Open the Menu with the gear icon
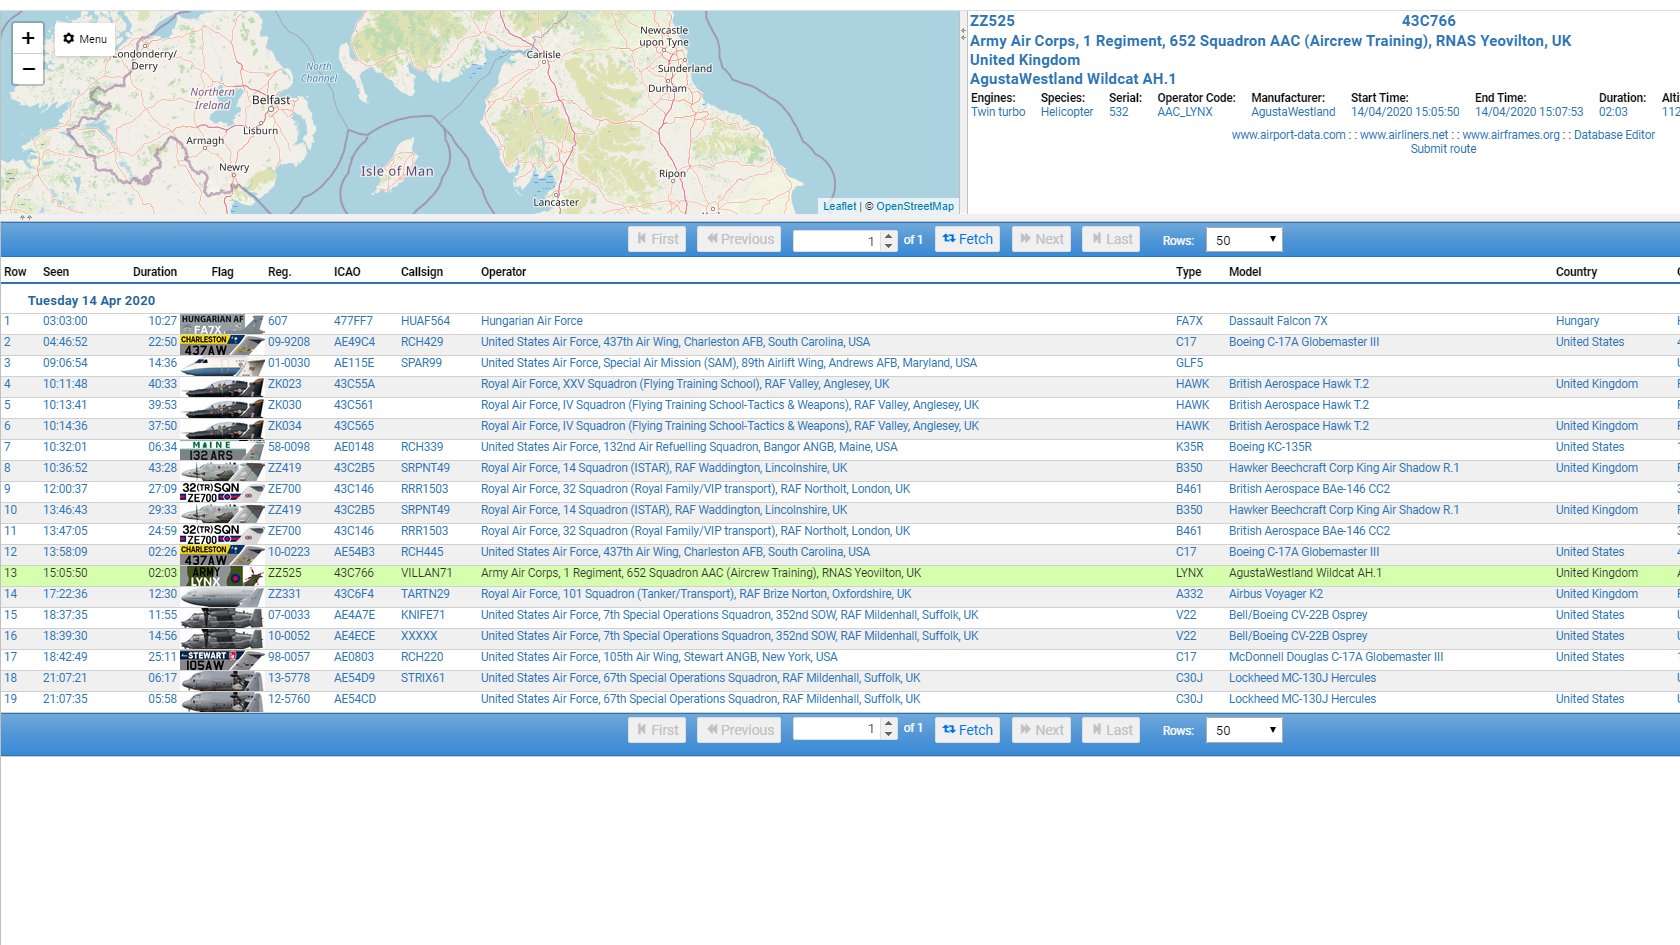Screen dimensions: 1680x945 [x=85, y=39]
